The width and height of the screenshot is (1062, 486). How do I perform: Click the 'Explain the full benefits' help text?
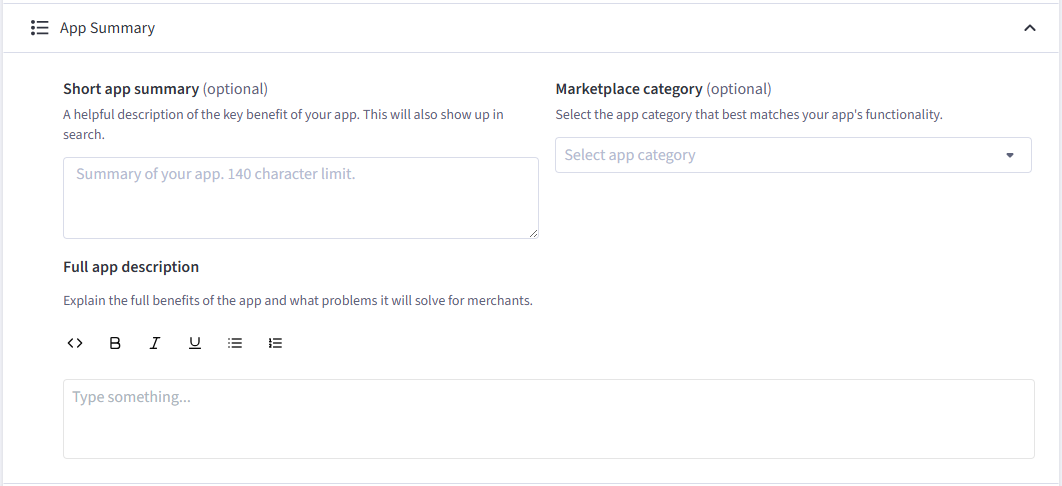298,301
